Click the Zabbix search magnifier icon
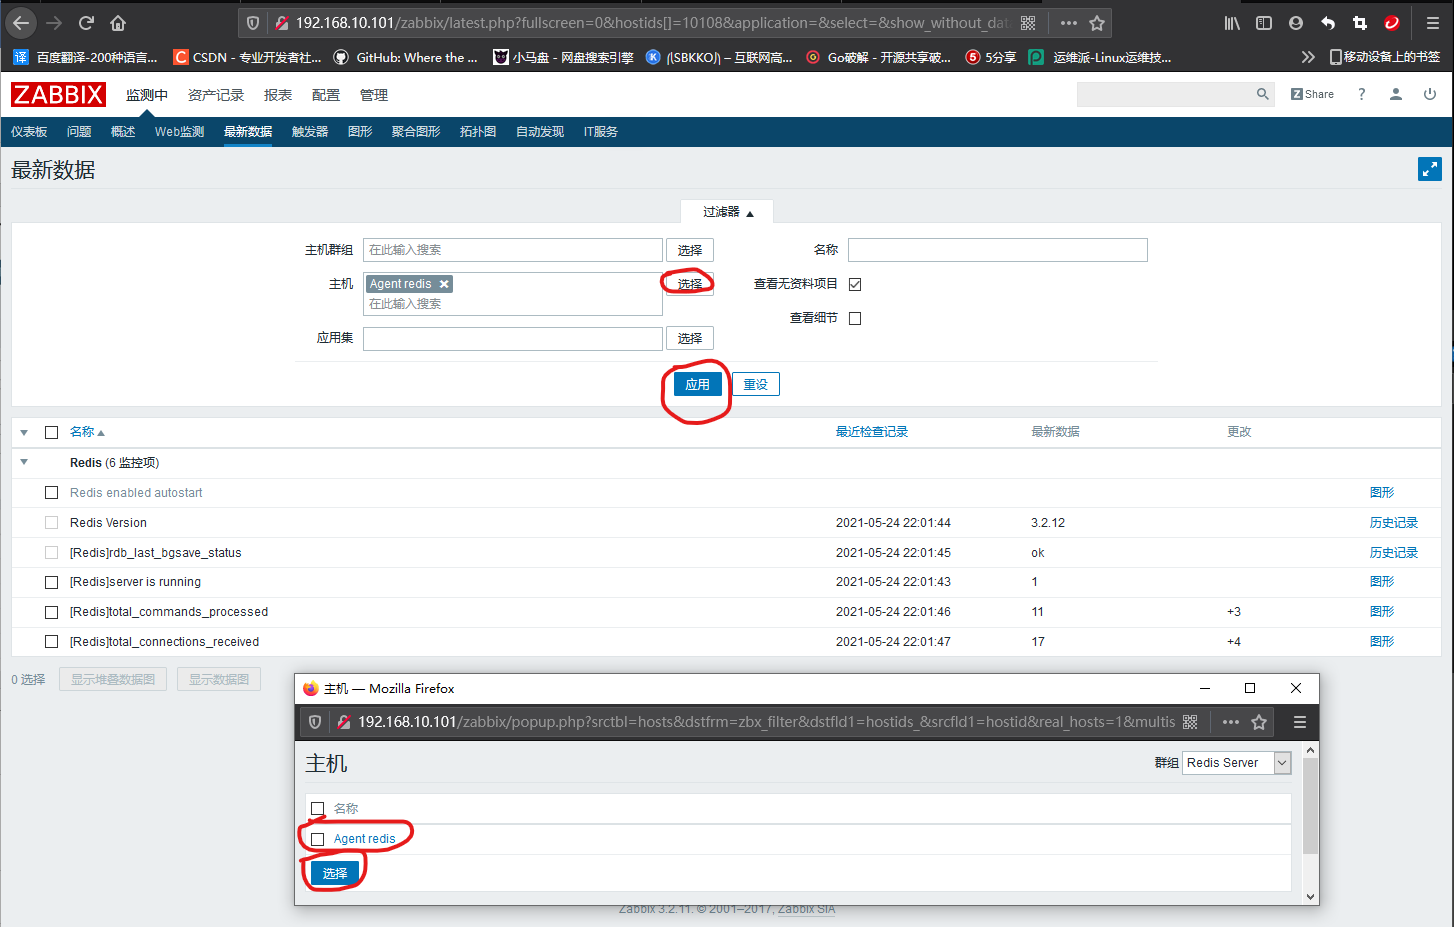The height and width of the screenshot is (927, 1454). (1263, 94)
